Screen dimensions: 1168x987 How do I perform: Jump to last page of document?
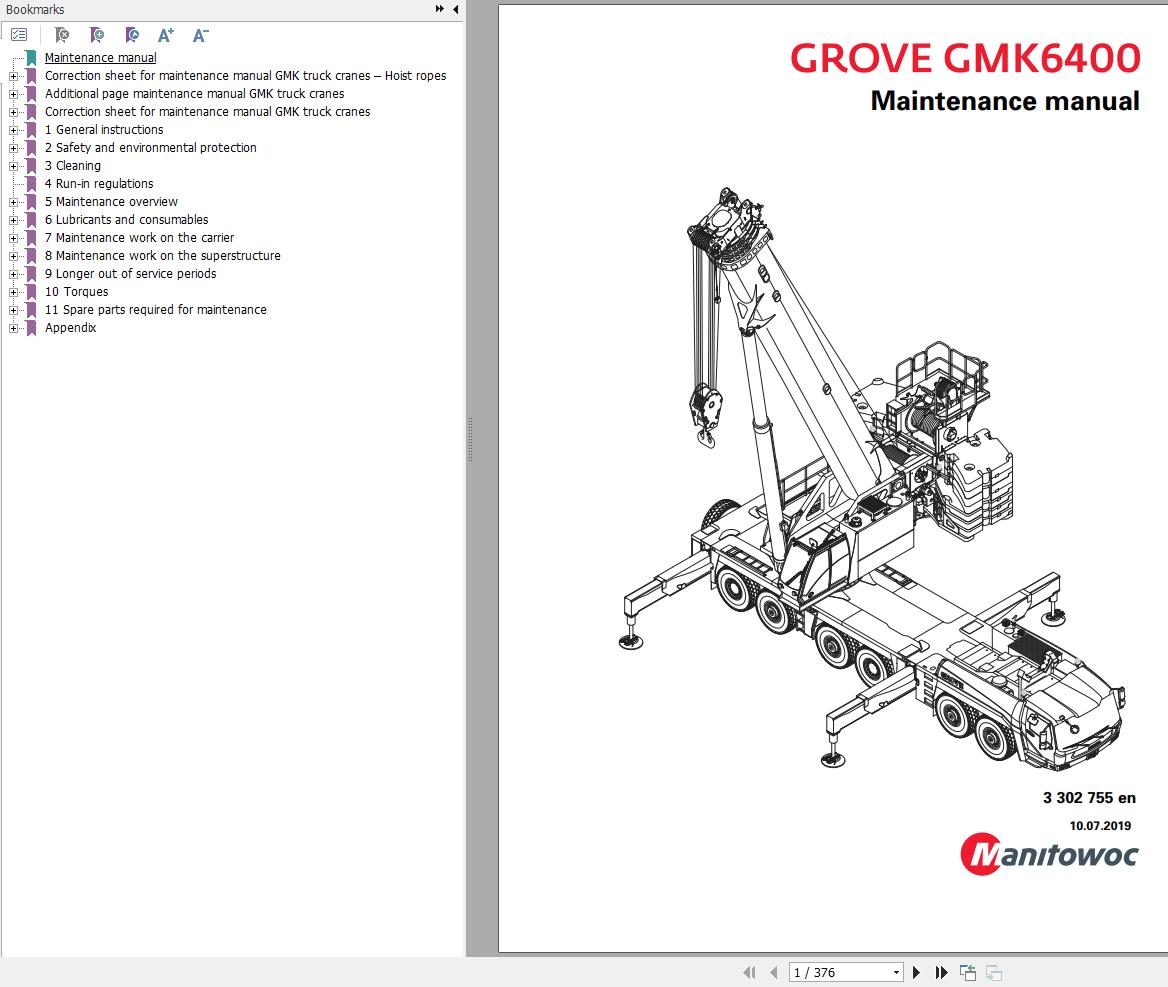tap(941, 972)
